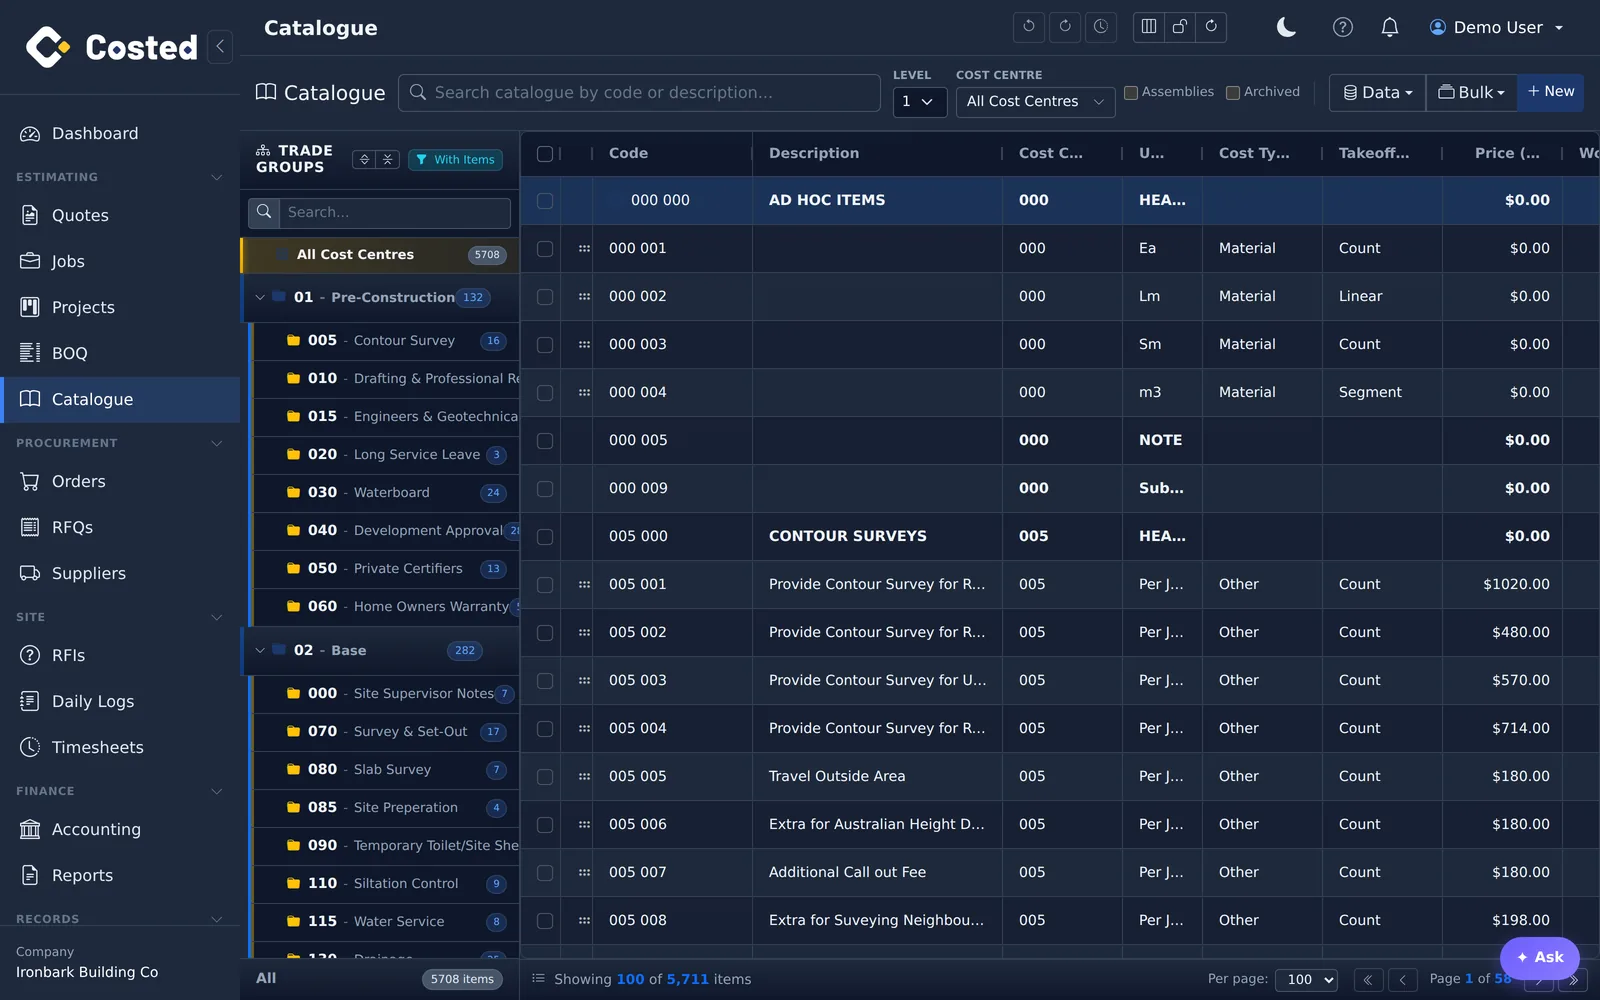Go to first page double-chevron icon

coord(1367,980)
